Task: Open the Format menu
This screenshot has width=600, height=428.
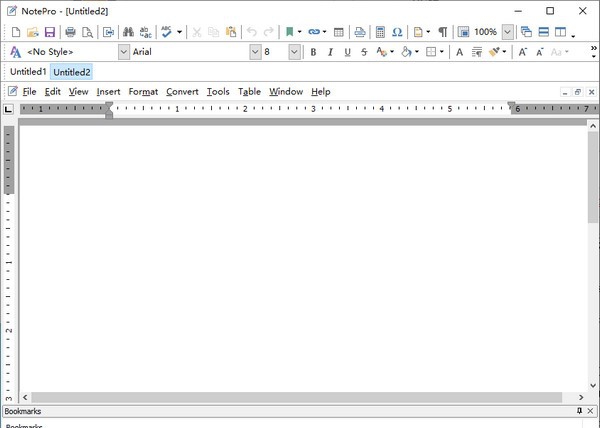Action: [143, 92]
